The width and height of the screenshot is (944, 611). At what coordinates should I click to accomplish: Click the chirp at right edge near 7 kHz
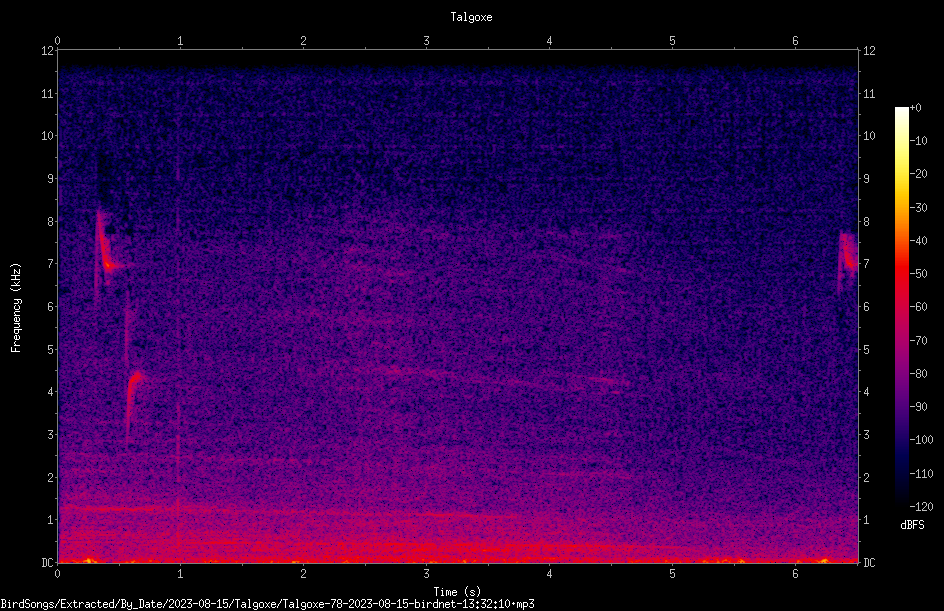(x=848, y=259)
